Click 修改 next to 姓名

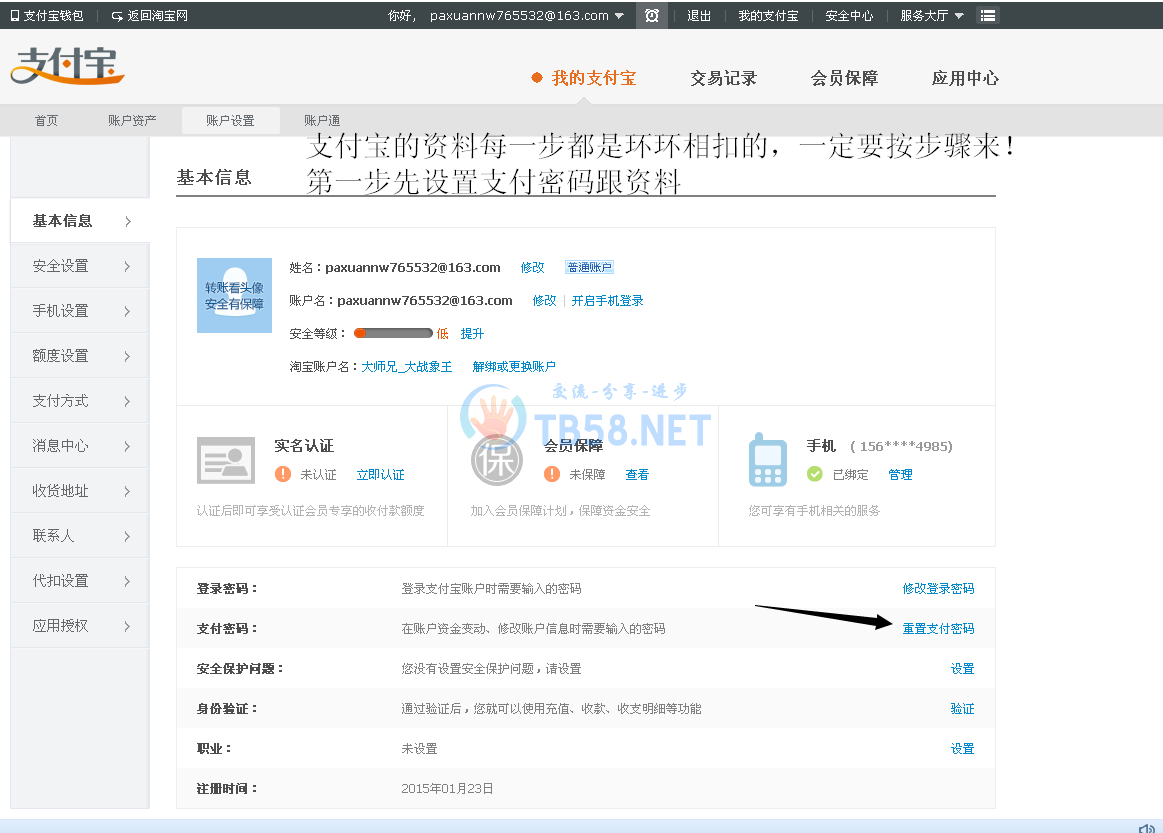pyautogui.click(x=533, y=267)
